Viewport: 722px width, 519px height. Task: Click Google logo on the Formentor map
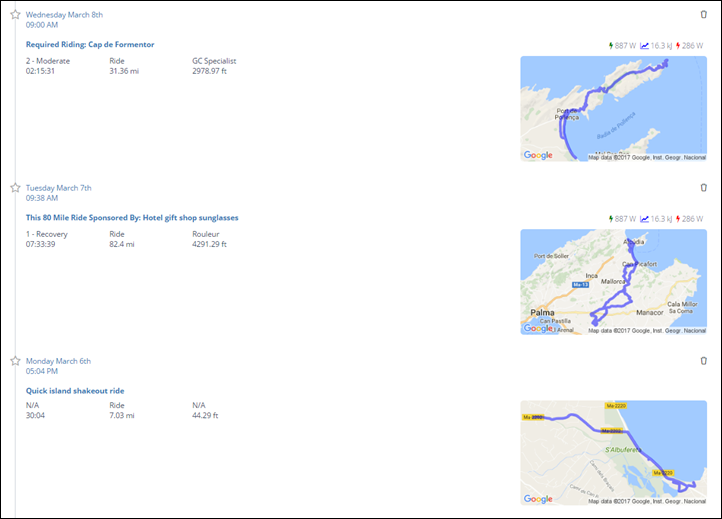[538, 155]
